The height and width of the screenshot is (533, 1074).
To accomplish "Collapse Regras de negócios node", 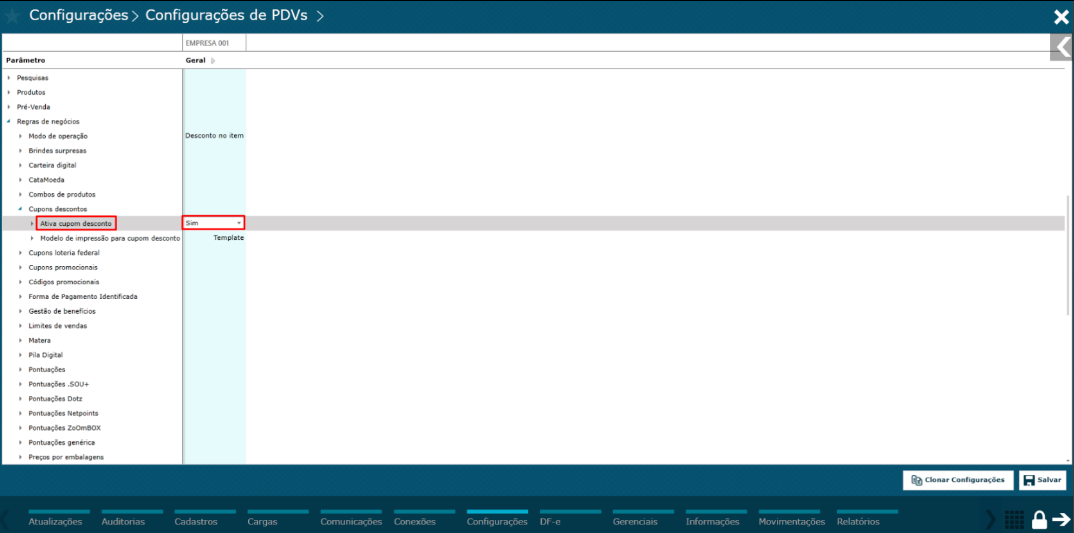I will [9, 121].
